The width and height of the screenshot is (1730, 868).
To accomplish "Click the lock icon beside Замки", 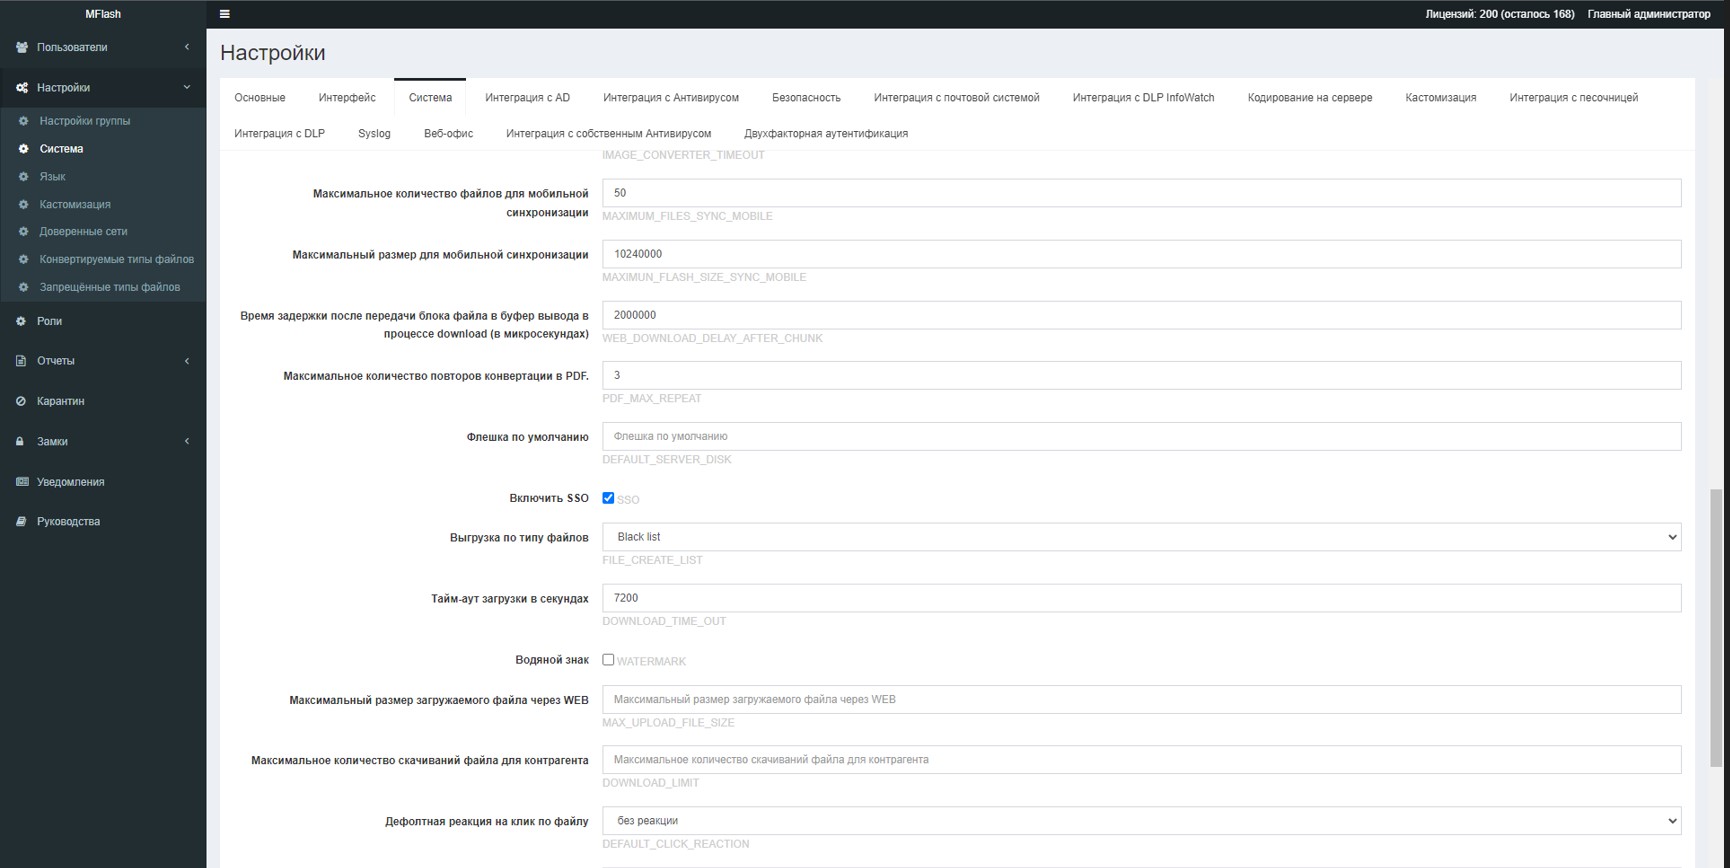I will 20,441.
